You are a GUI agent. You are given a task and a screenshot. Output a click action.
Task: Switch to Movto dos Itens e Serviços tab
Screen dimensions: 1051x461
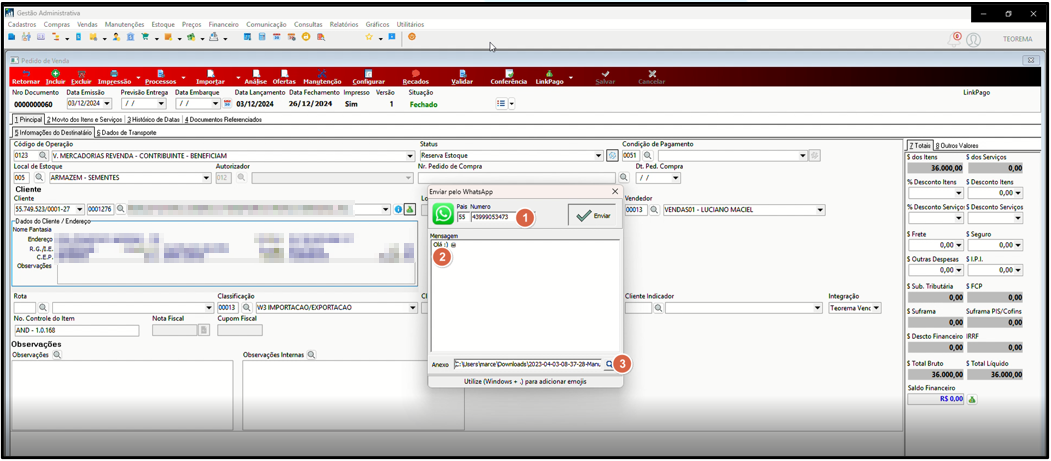[x=84, y=119]
